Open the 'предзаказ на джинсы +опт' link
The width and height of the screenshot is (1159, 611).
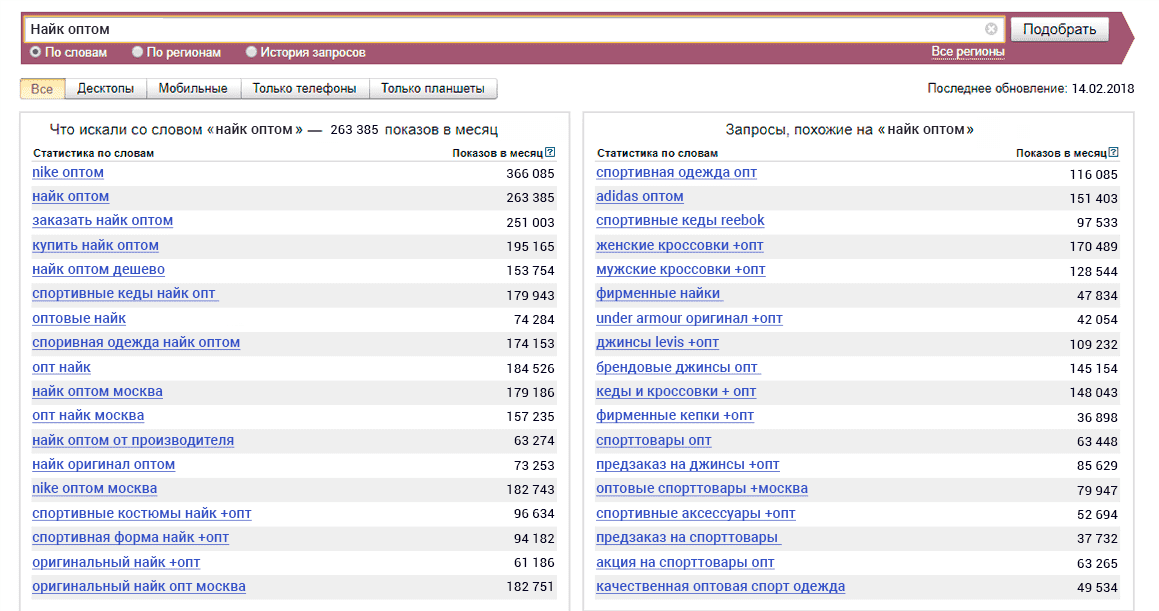[x=687, y=465]
